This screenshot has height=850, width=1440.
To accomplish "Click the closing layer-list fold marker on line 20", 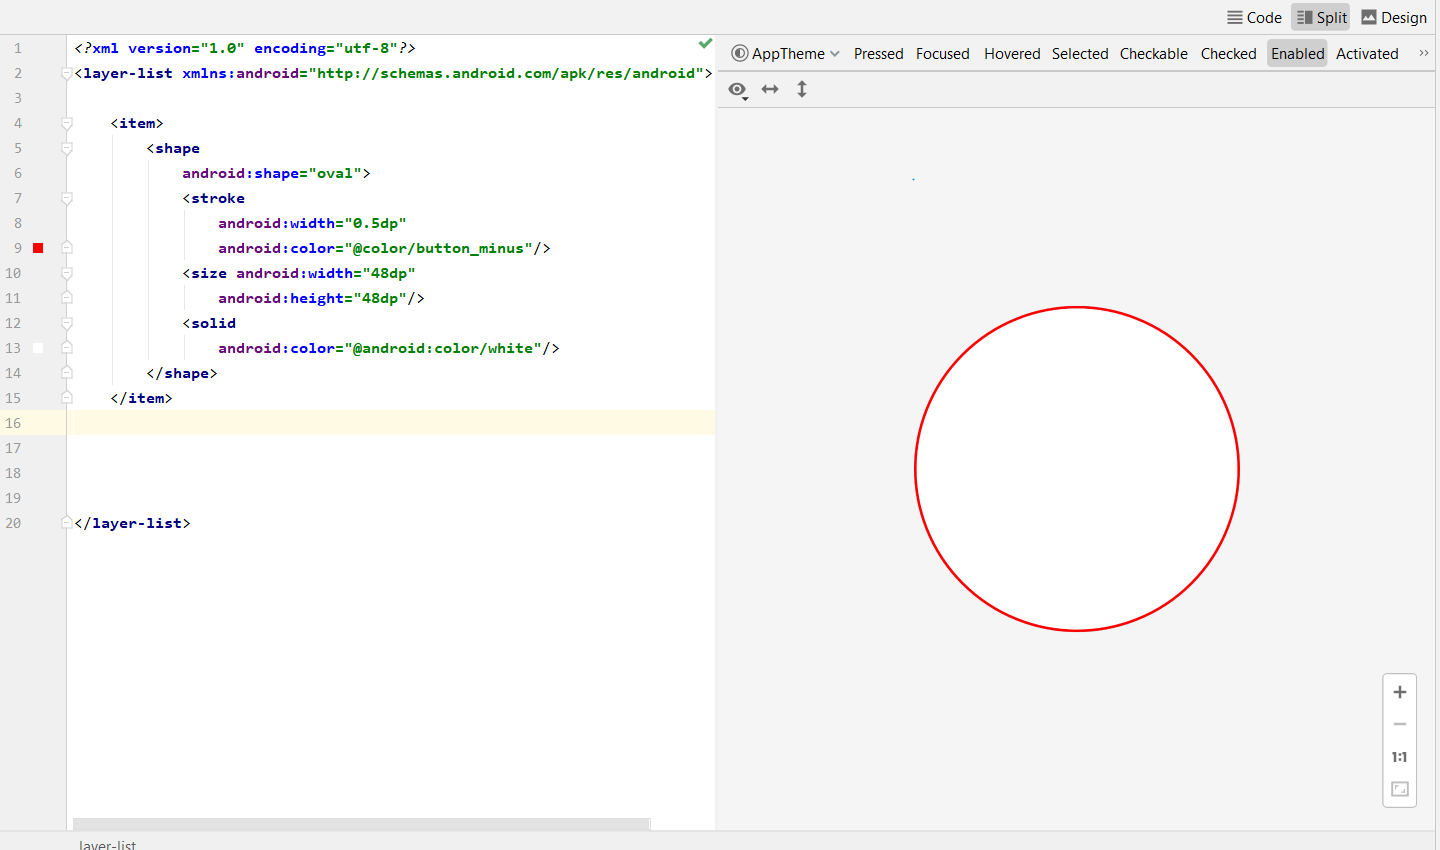I will click(67, 523).
